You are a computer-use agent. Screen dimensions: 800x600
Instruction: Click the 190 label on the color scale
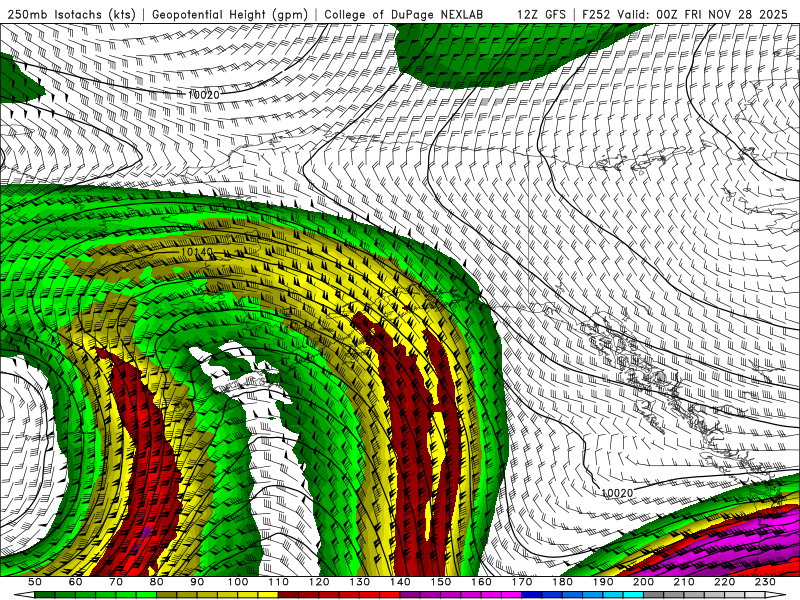click(x=603, y=582)
